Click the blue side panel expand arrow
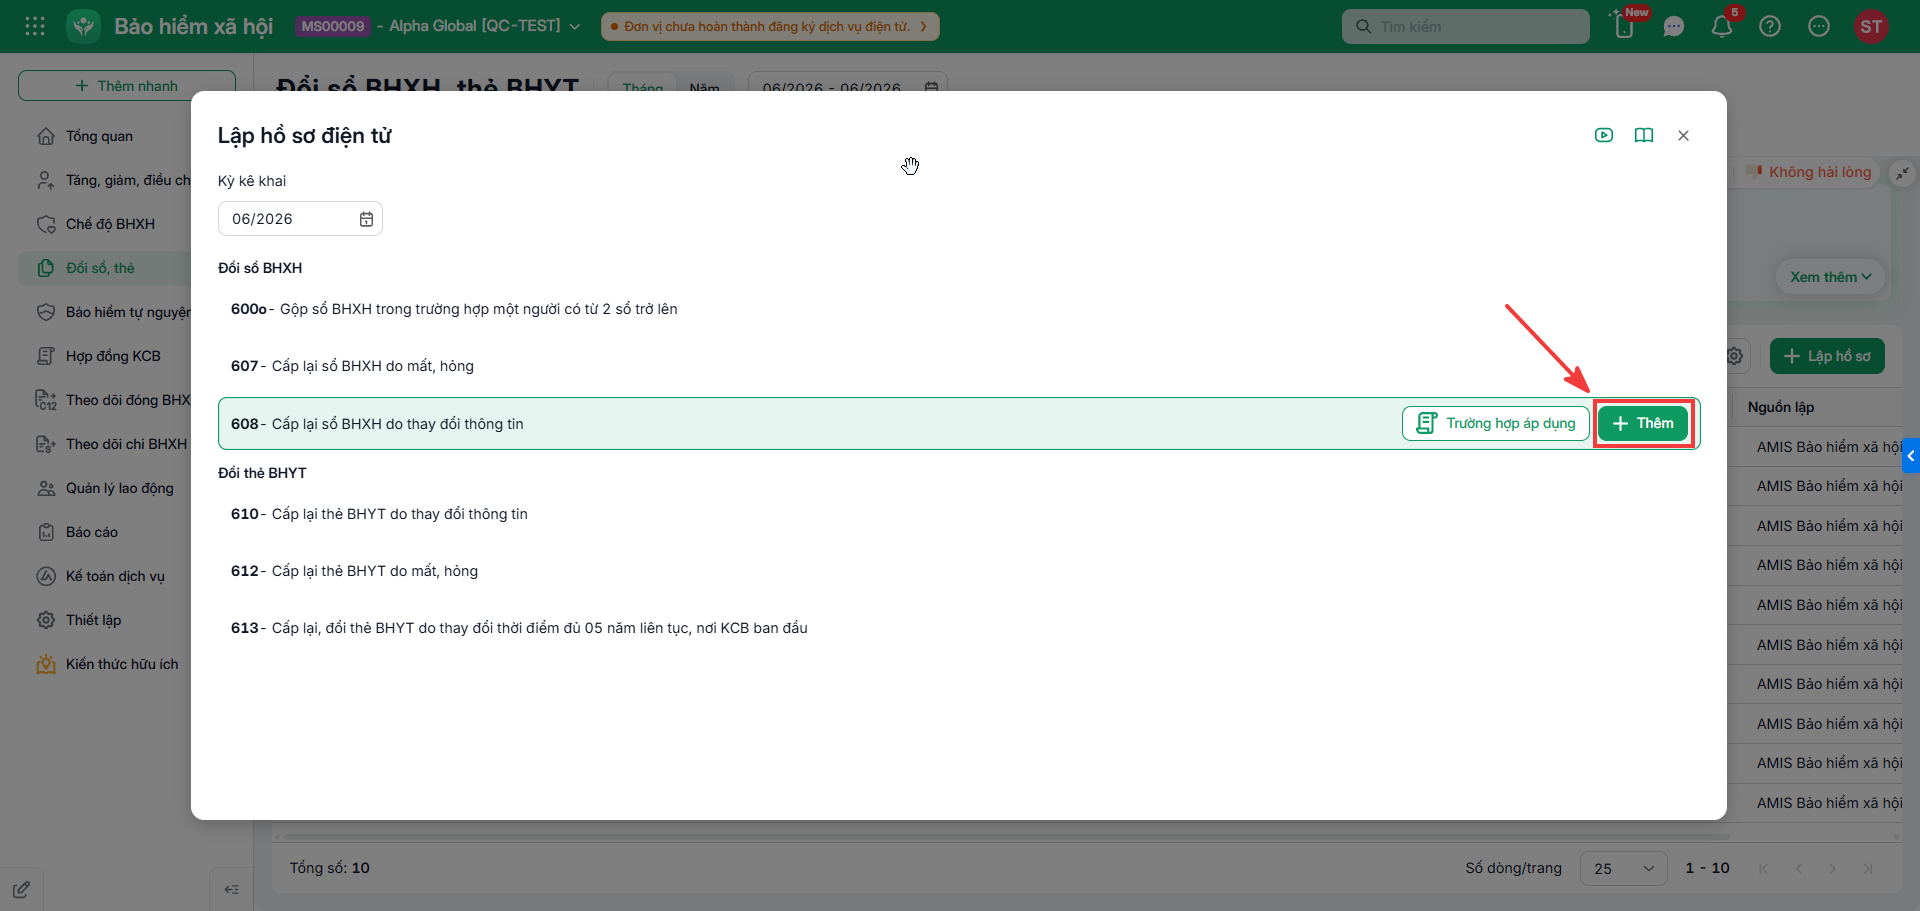This screenshot has width=1920, height=911. (1911, 456)
